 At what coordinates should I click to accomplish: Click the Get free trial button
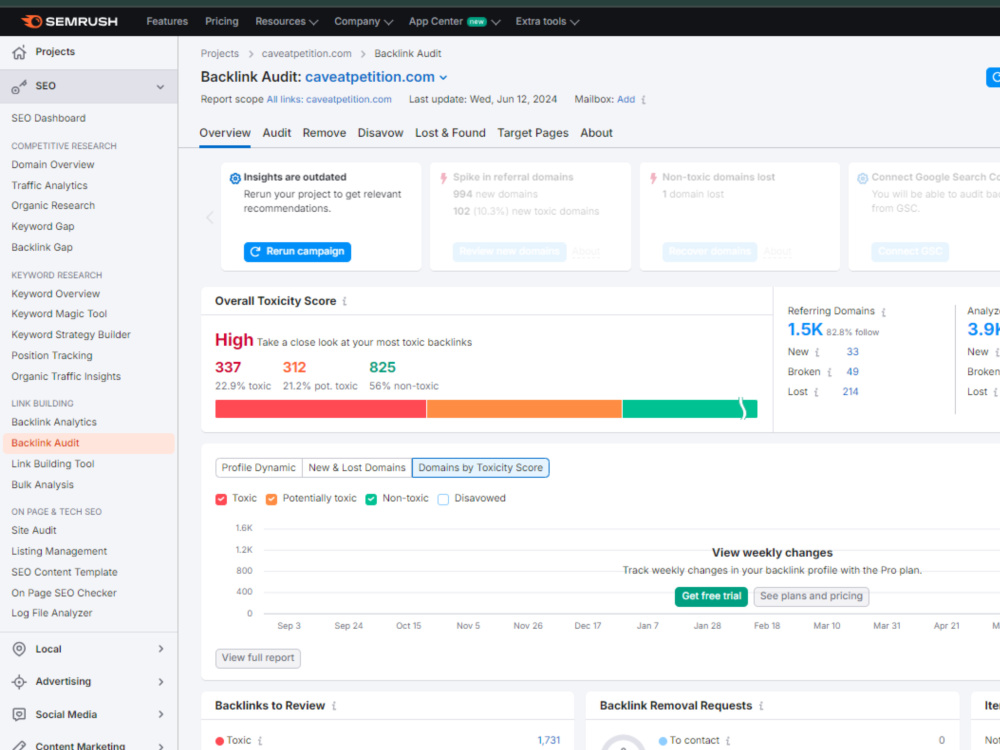point(711,596)
